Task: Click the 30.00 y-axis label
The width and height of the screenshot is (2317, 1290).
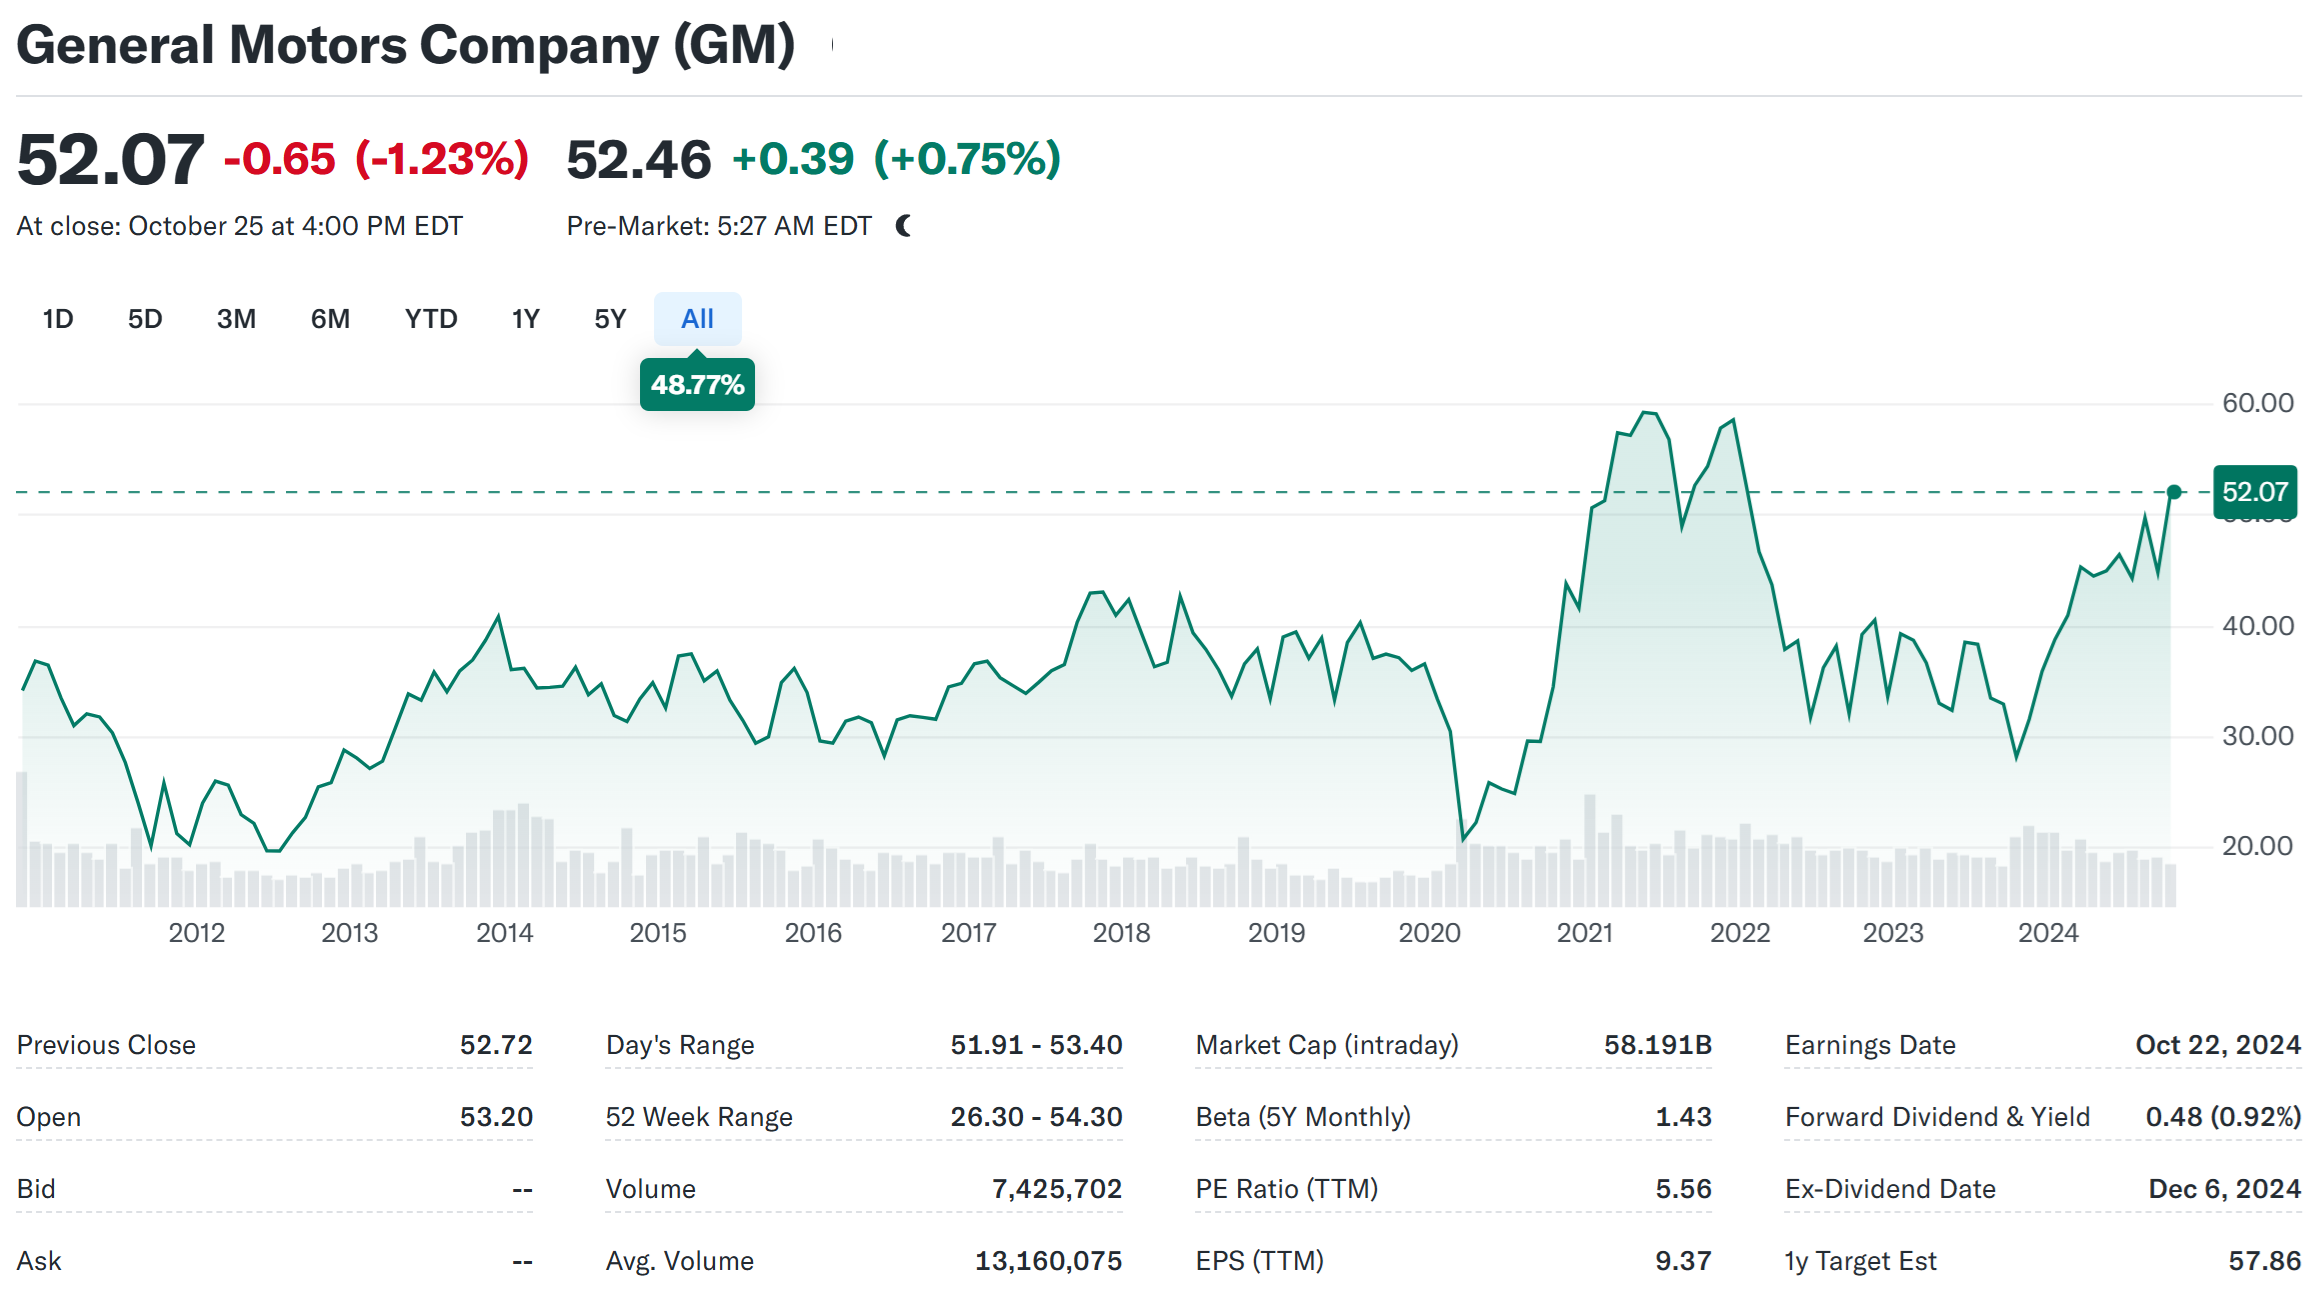Action: [2258, 736]
